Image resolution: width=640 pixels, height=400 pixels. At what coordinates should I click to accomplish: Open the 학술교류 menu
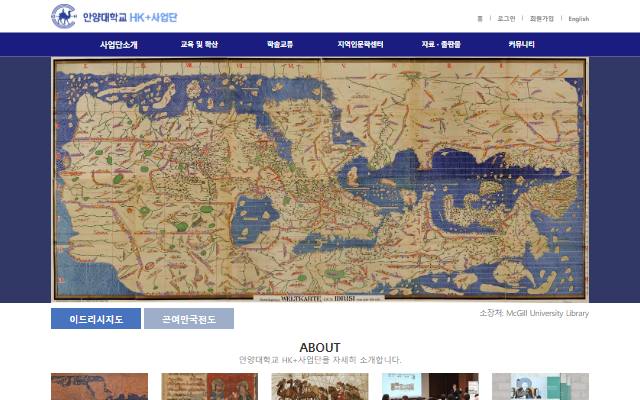[280, 44]
